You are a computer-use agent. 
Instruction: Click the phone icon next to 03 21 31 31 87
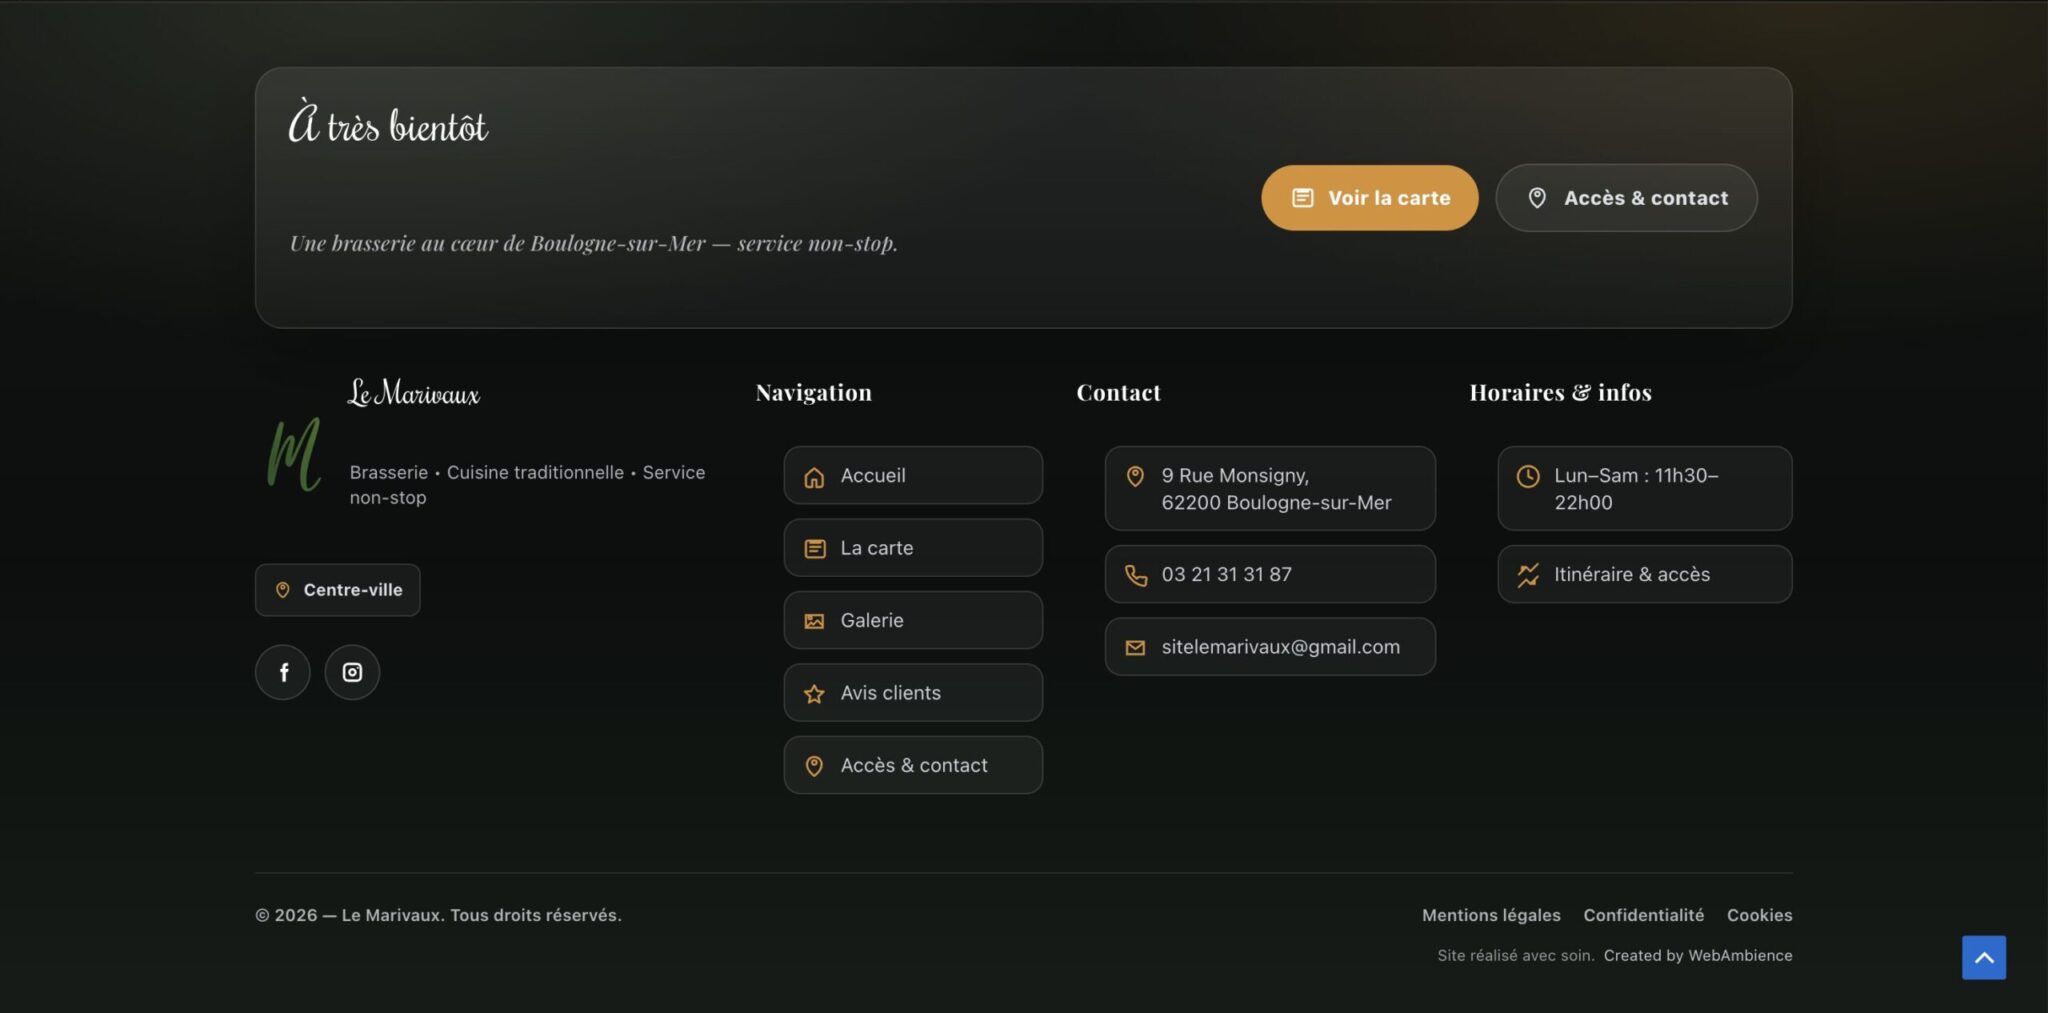(x=1137, y=575)
